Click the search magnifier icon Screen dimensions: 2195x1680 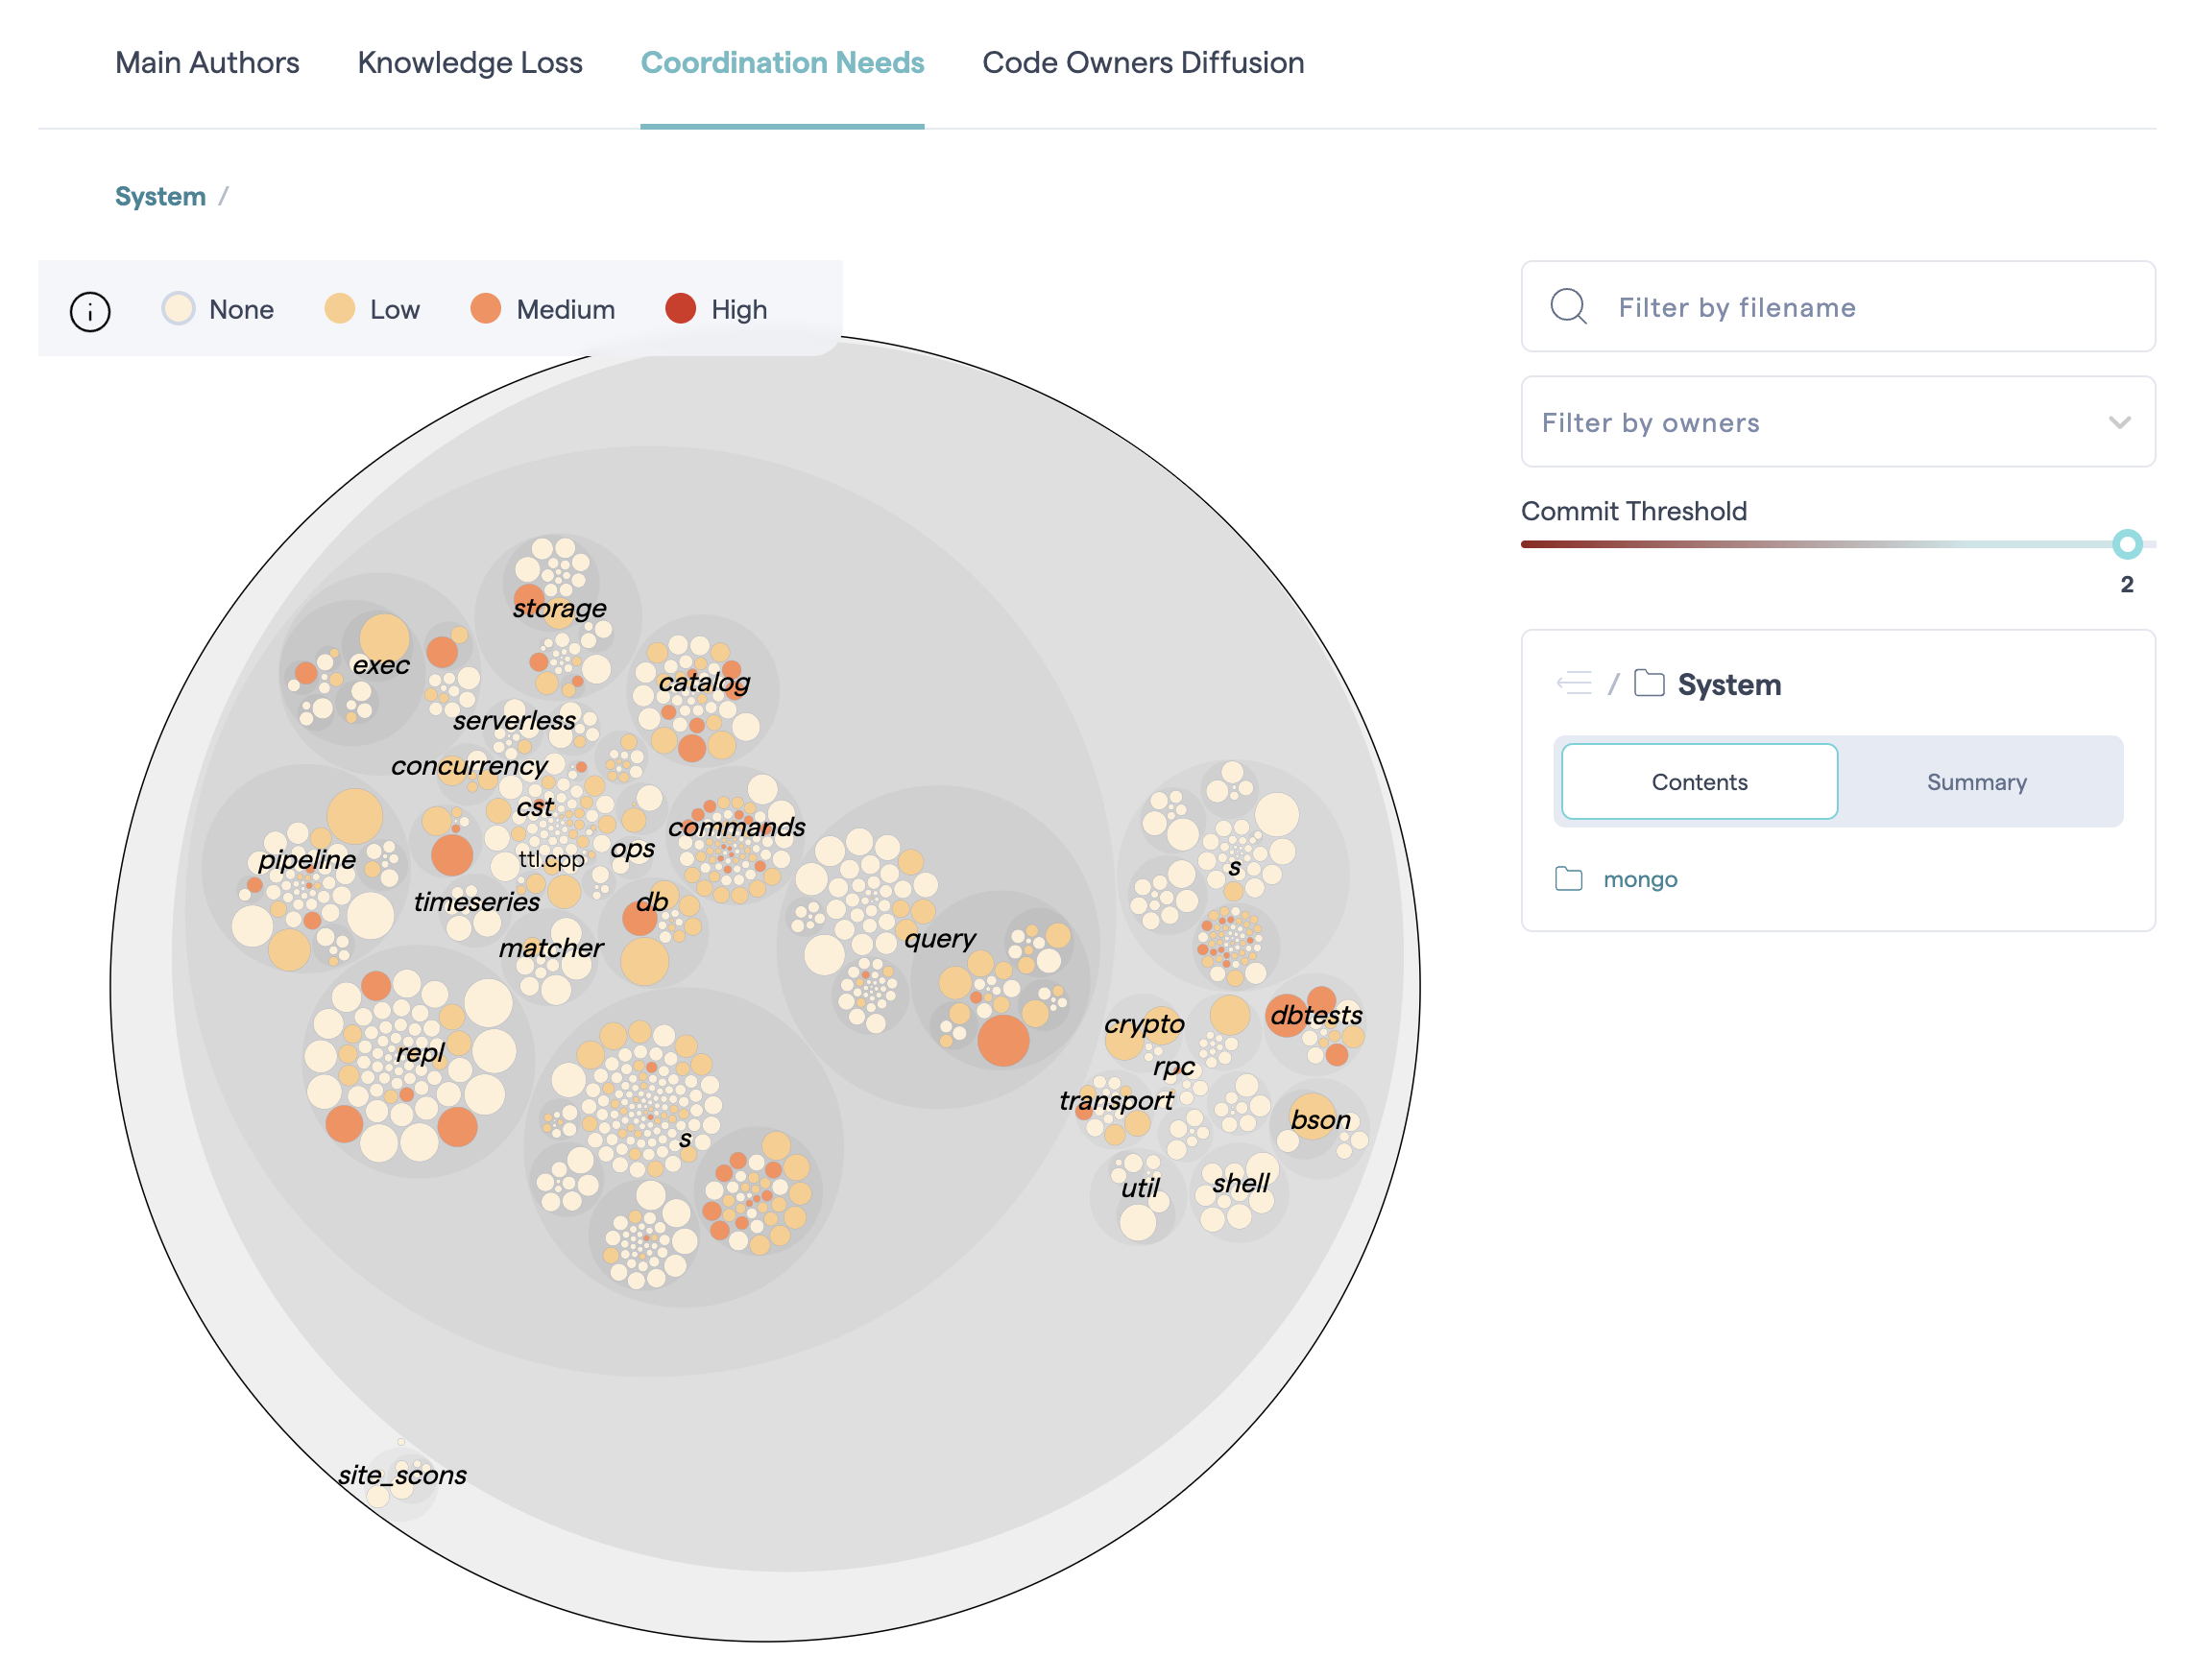(1568, 306)
